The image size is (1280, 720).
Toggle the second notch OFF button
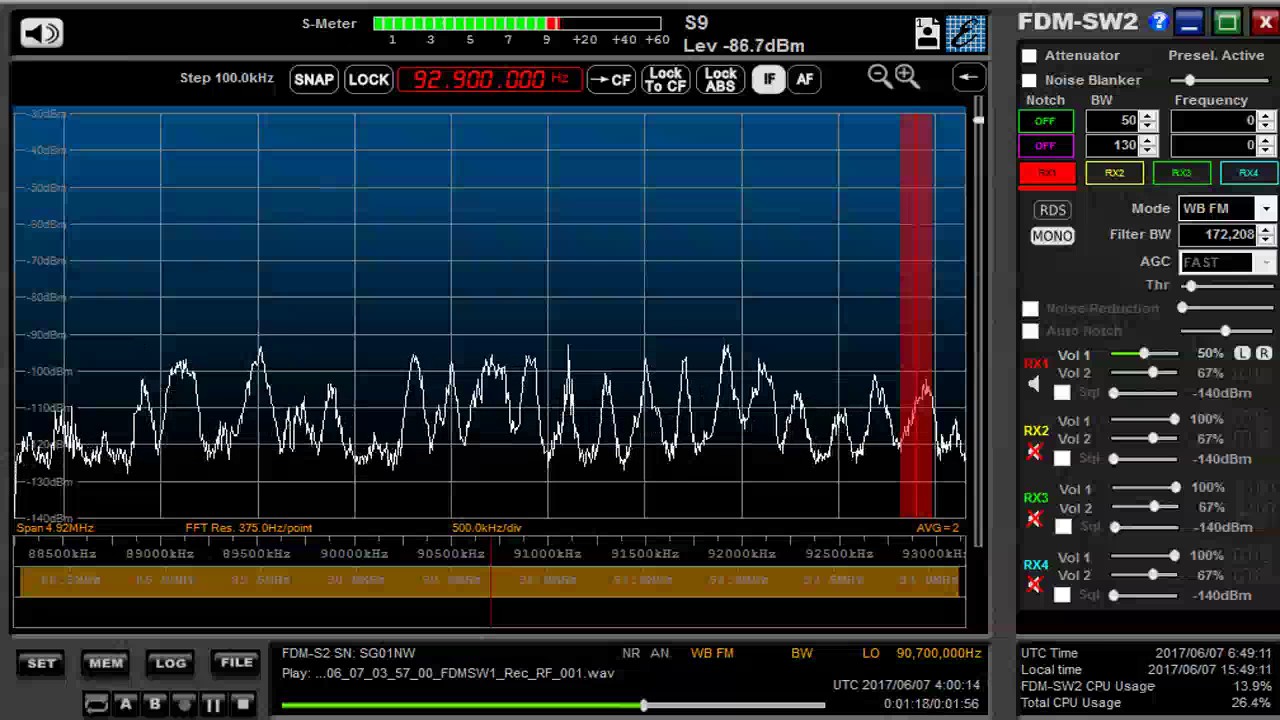coord(1046,146)
